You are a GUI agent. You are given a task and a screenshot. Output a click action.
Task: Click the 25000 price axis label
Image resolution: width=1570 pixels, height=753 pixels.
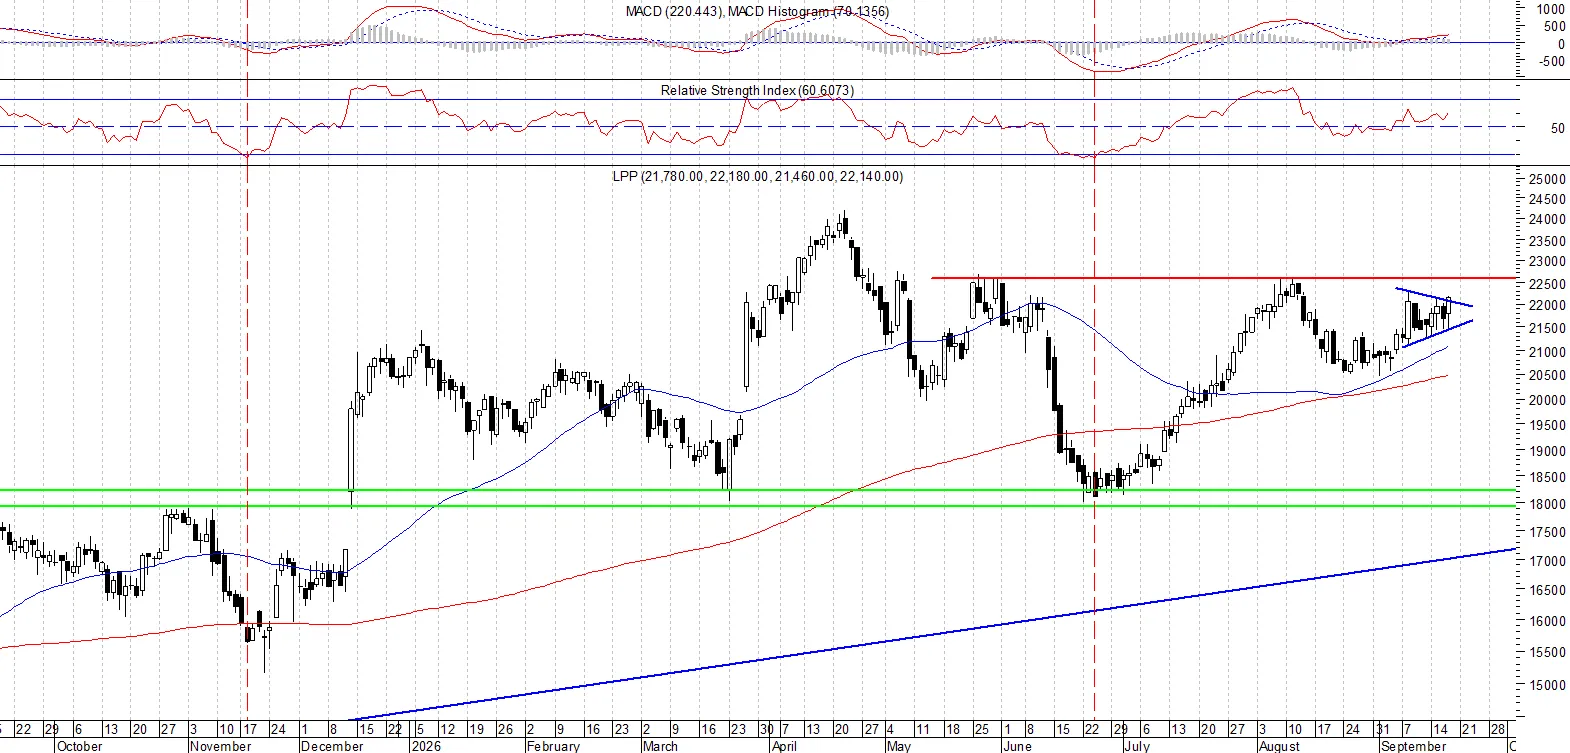[x=1547, y=179]
